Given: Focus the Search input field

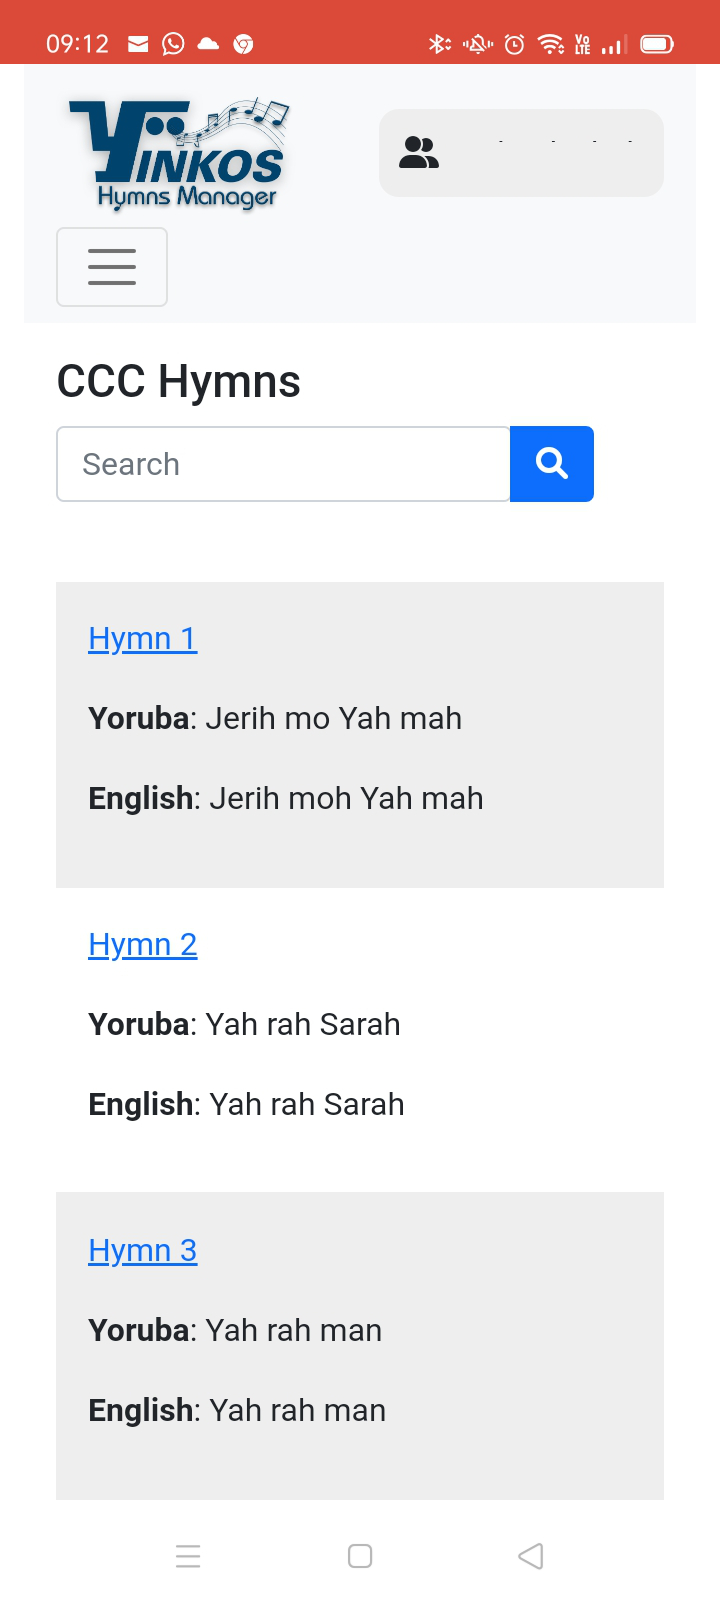Looking at the screenshot, I should [x=283, y=464].
